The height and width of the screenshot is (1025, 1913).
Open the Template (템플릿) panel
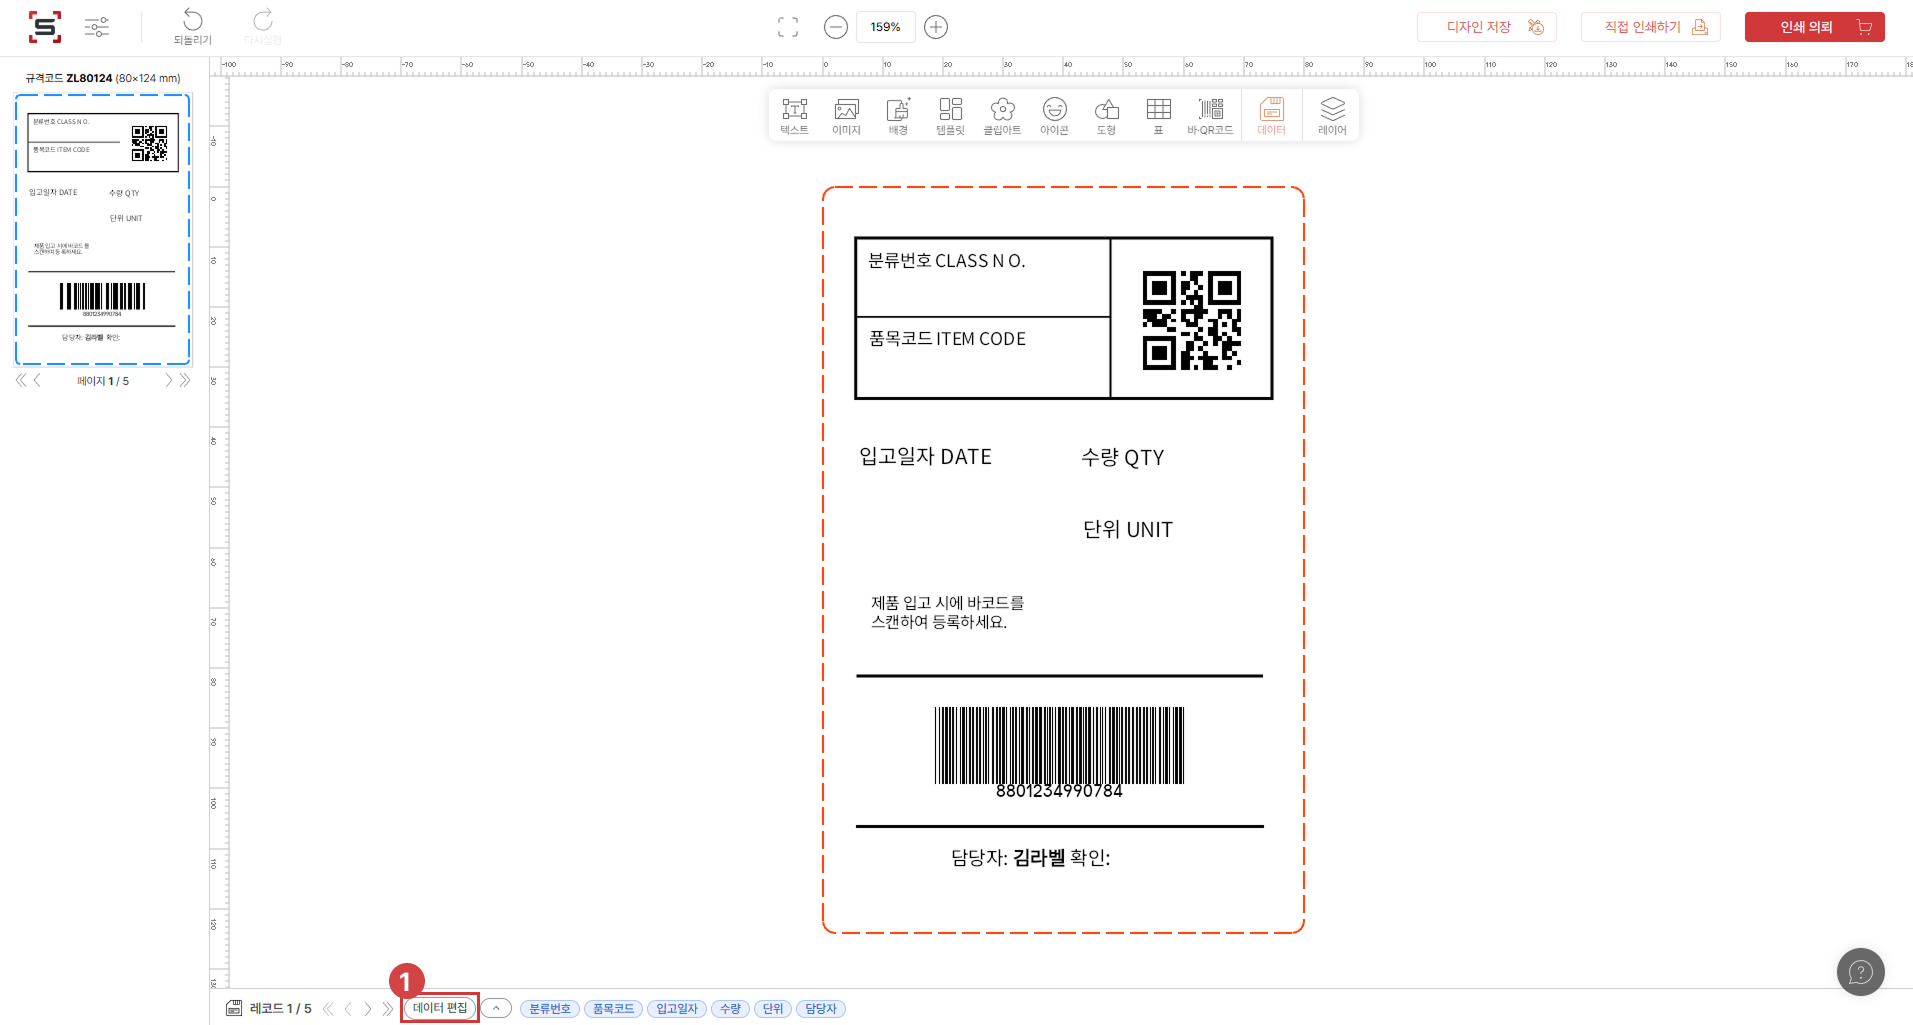(x=950, y=116)
